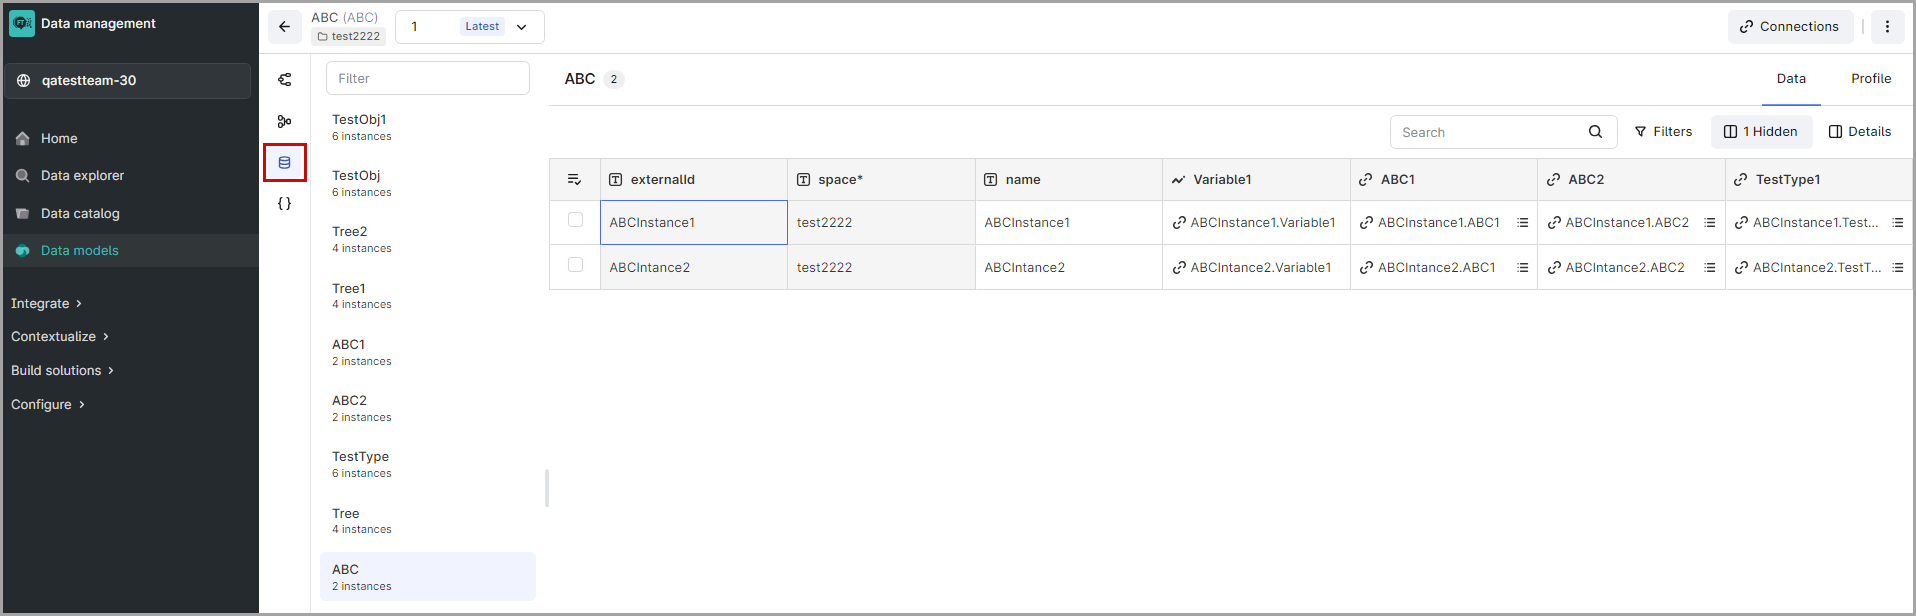Viewport: 1916px width, 616px height.
Task: Click the three-dot more options menu
Action: pos(1887,27)
